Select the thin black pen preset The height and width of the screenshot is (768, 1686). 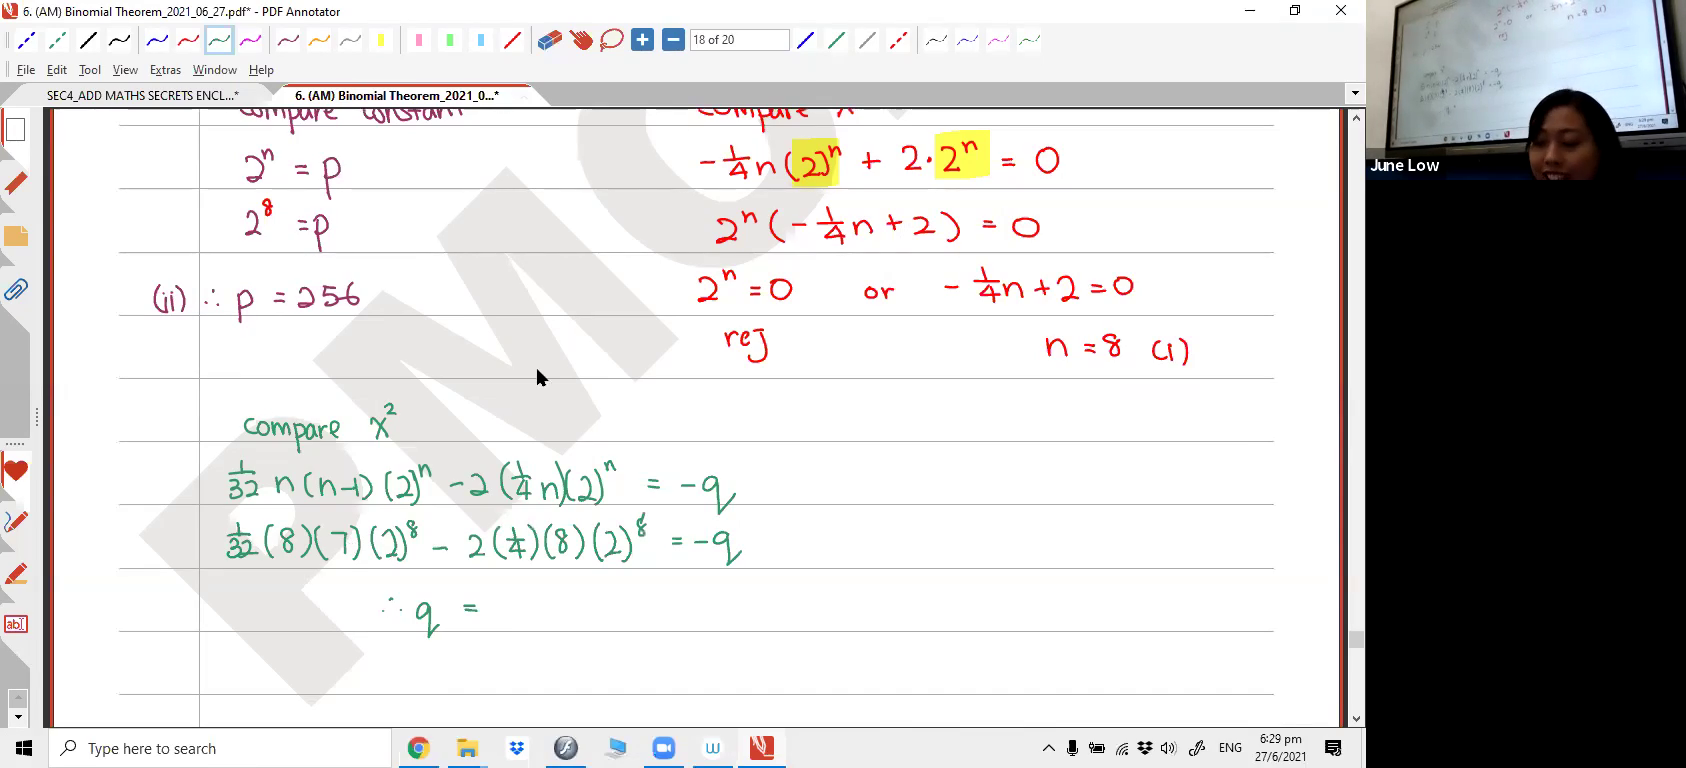coord(937,40)
